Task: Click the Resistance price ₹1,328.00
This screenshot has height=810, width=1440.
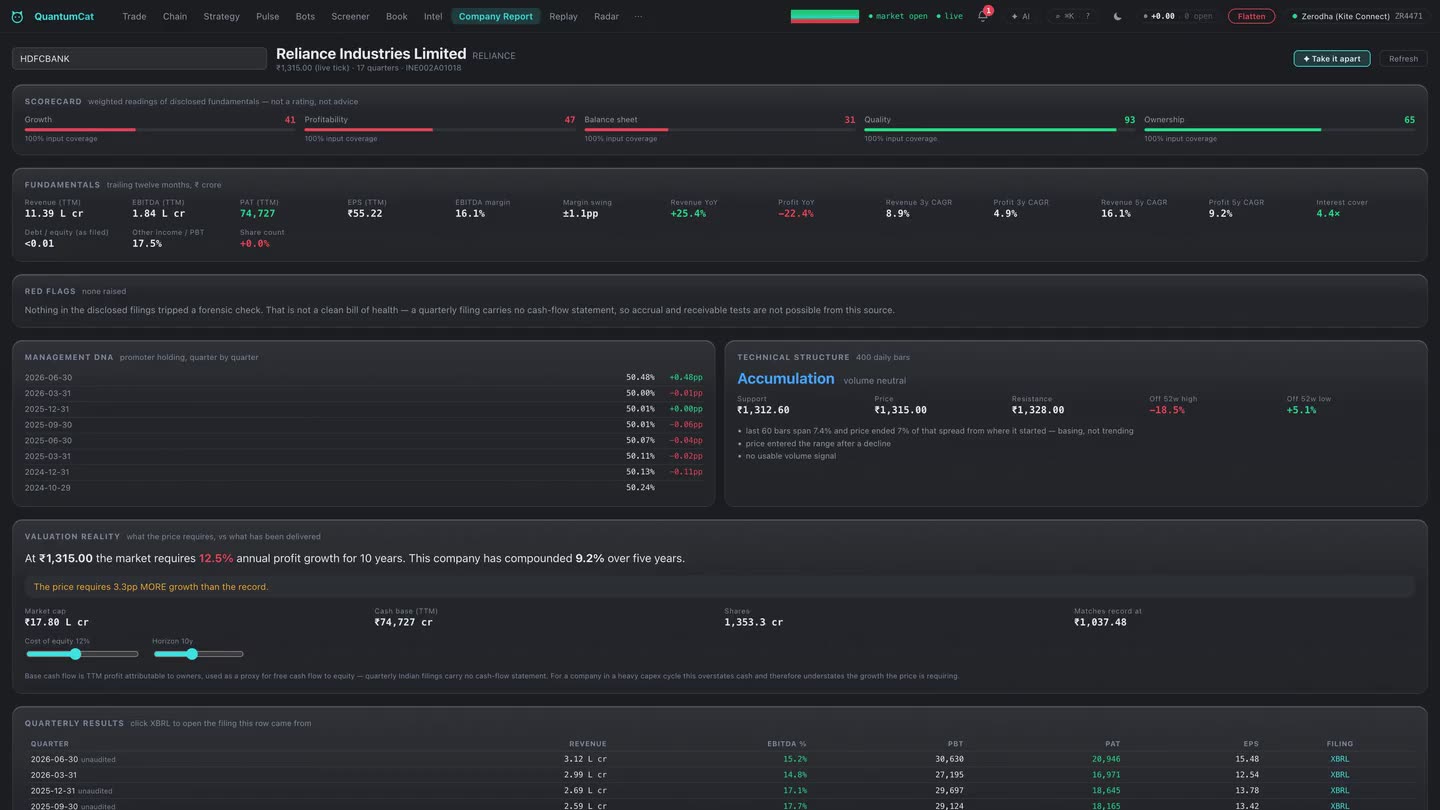Action: (x=1038, y=410)
